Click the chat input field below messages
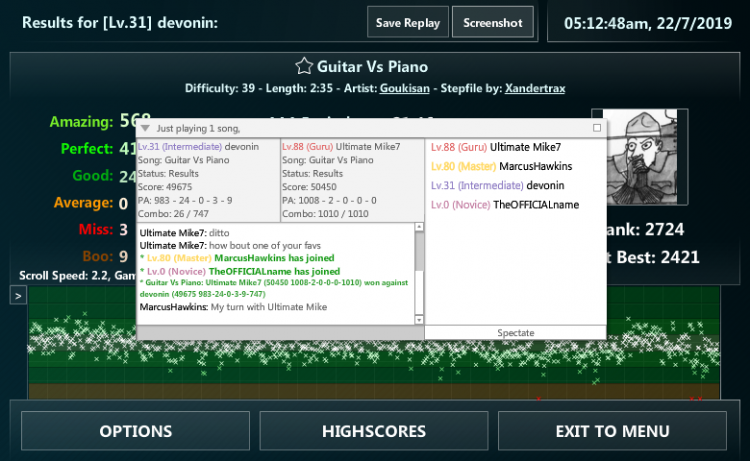The width and height of the screenshot is (750, 461). click(280, 332)
